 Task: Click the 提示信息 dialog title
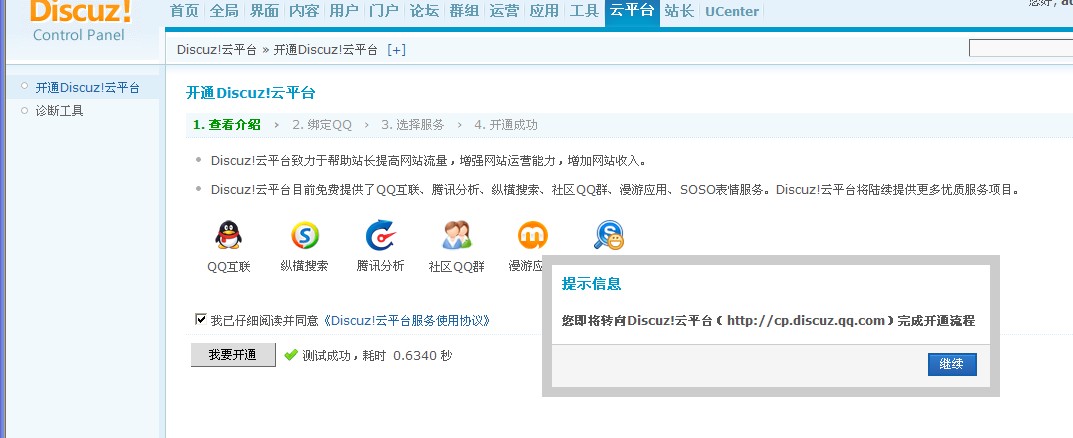591,283
